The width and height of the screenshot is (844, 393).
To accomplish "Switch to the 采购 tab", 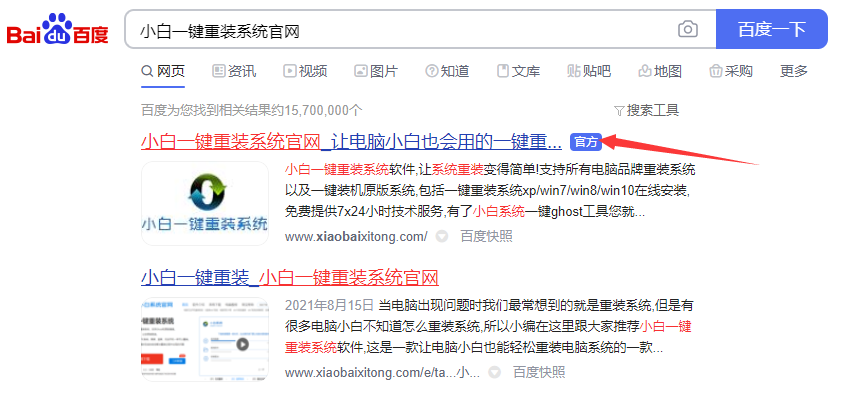I will (731, 71).
